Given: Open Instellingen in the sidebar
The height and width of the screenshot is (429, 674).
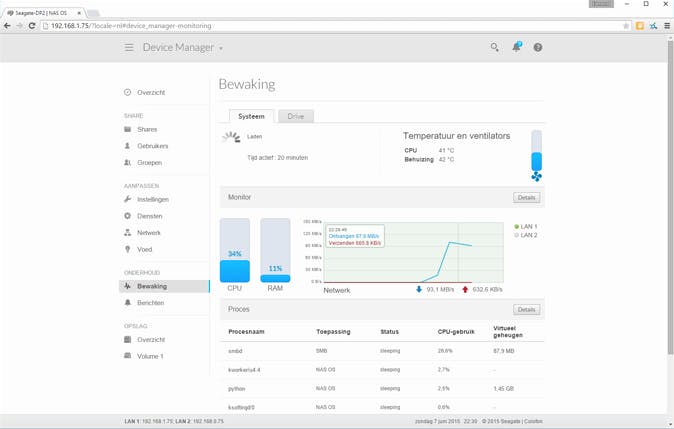Looking at the screenshot, I should [153, 199].
